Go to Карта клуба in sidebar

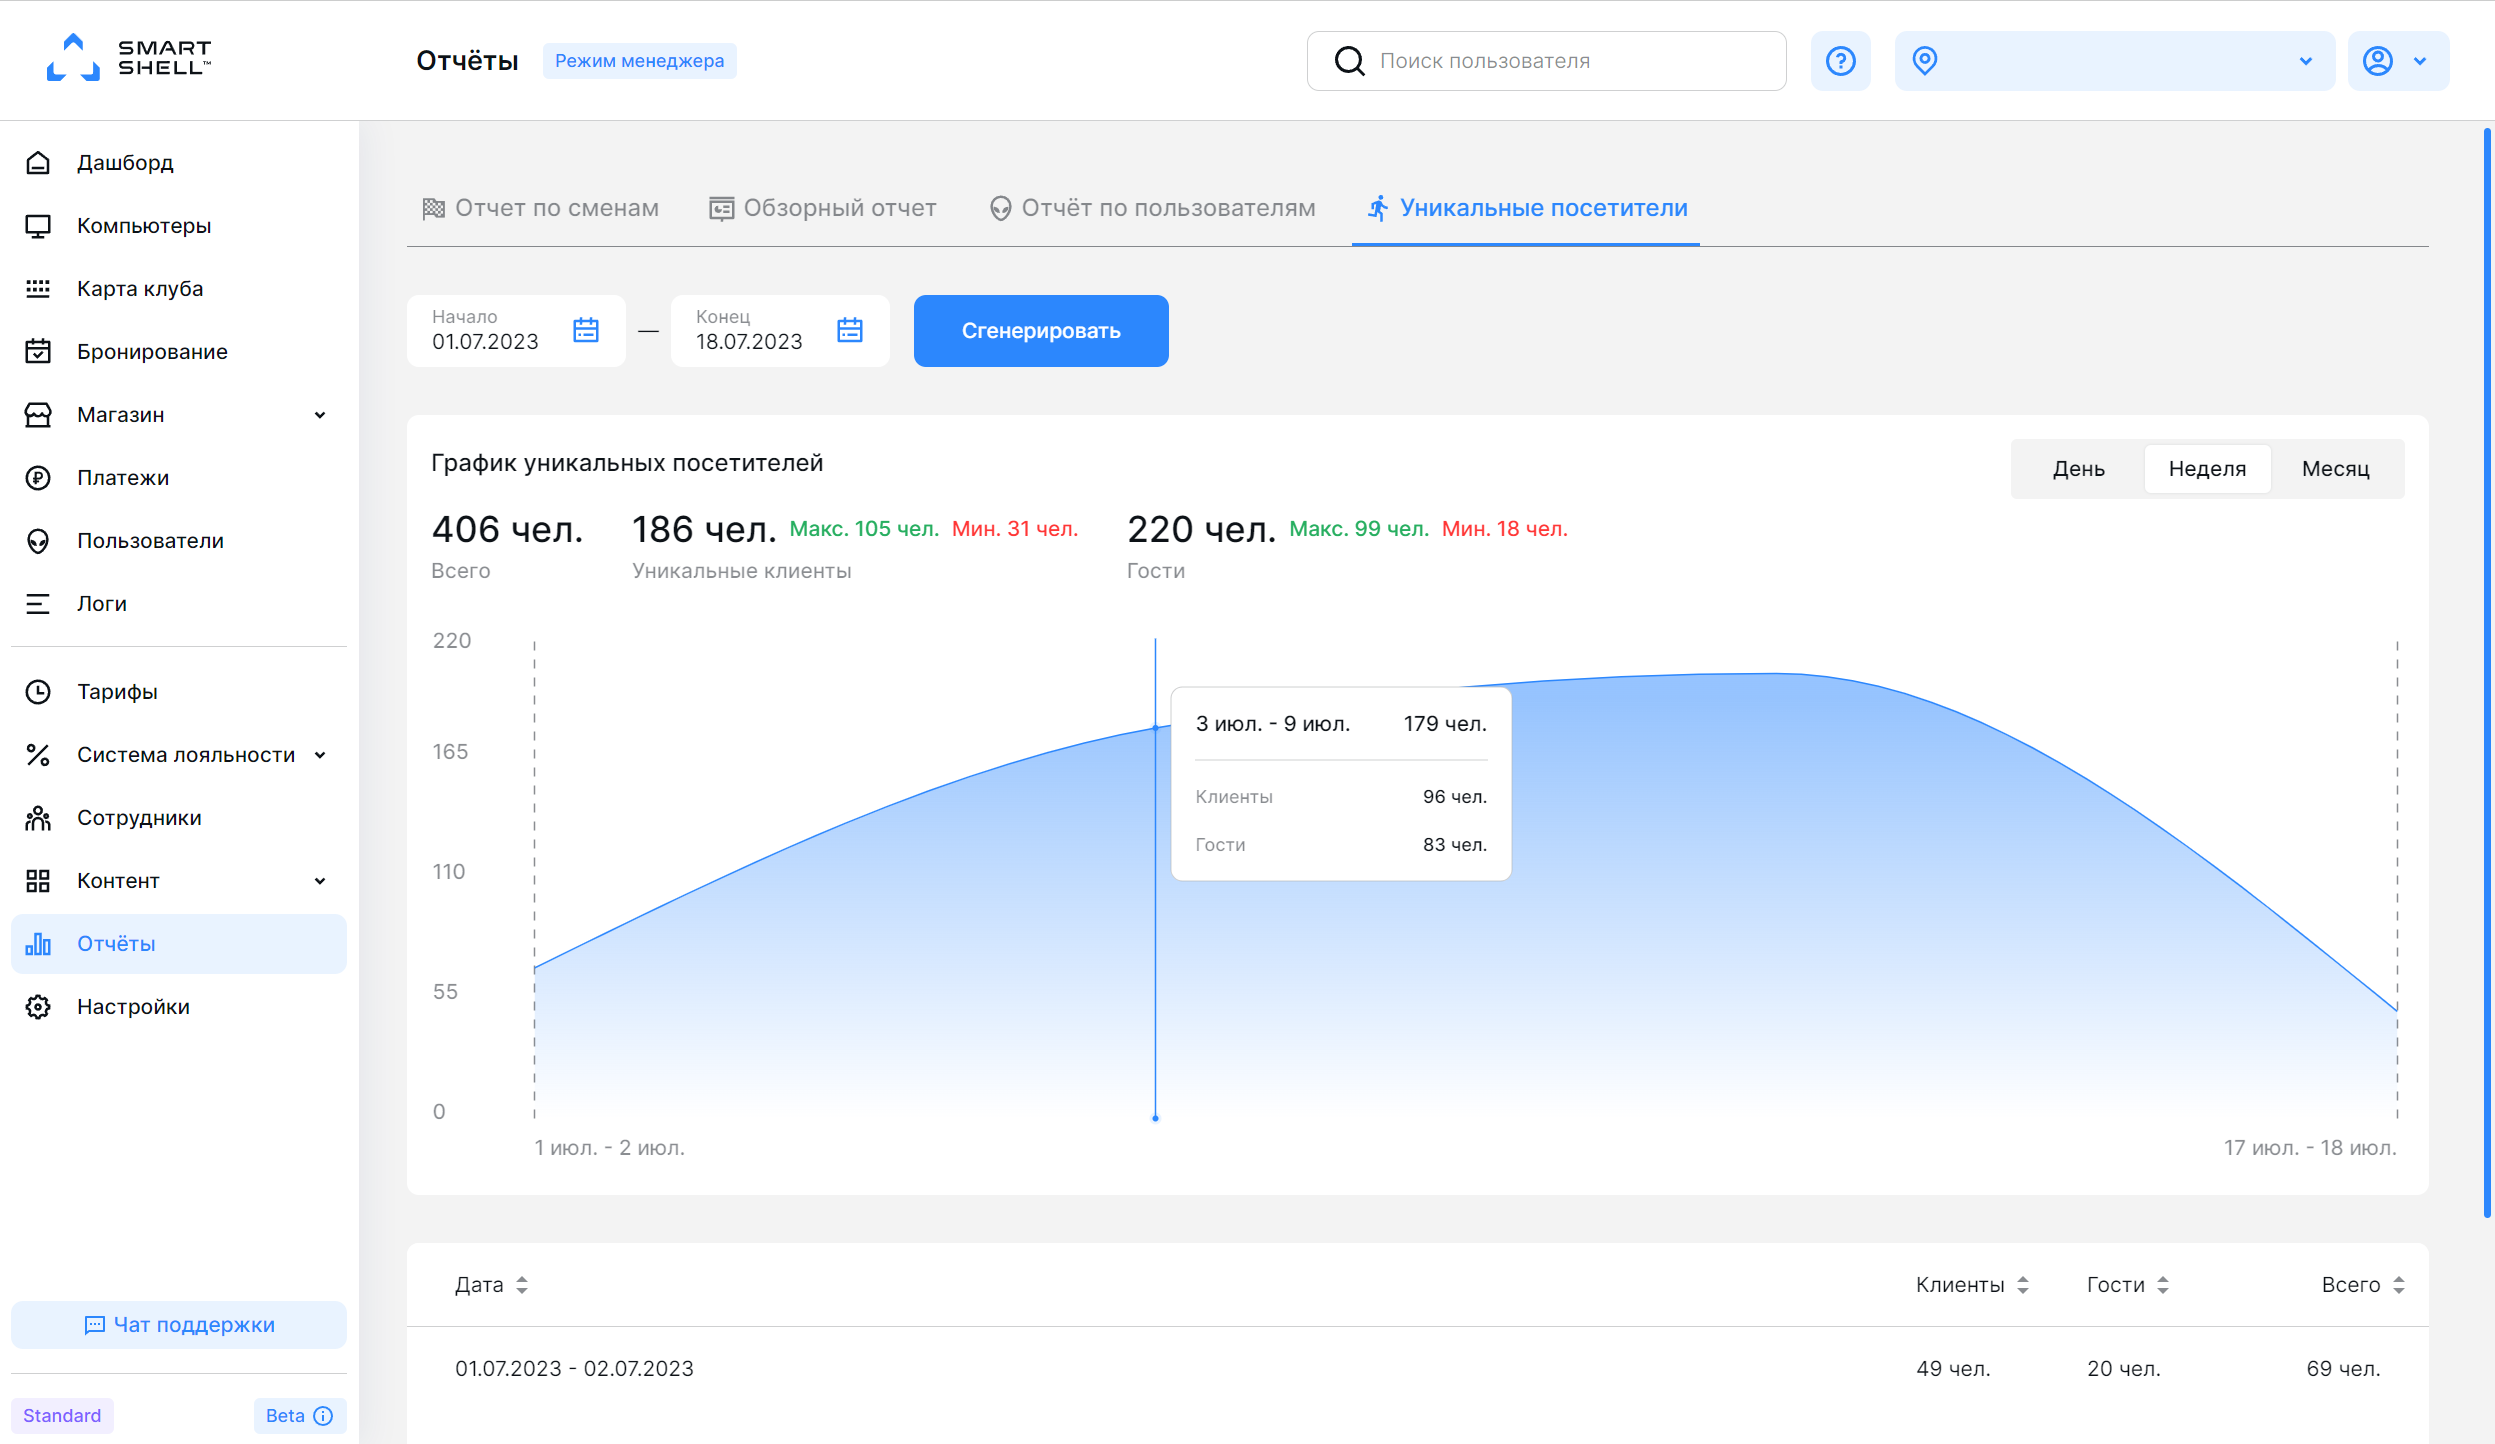tap(140, 289)
